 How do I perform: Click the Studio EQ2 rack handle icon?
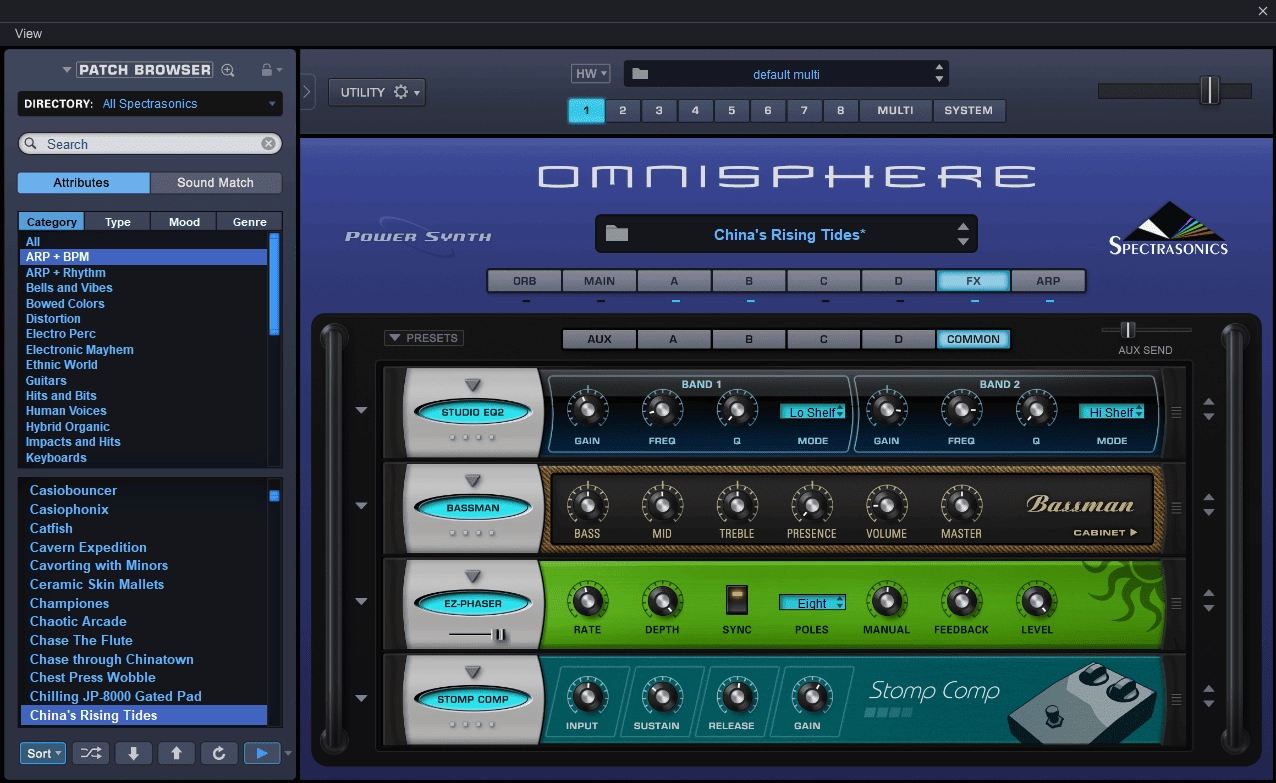tap(1176, 412)
